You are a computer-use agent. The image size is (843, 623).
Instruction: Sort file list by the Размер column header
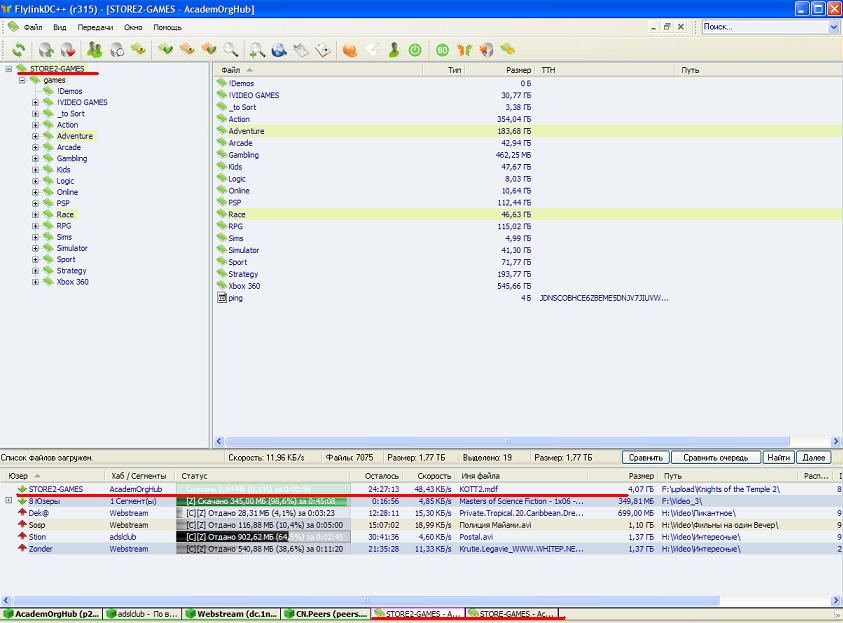click(498, 70)
